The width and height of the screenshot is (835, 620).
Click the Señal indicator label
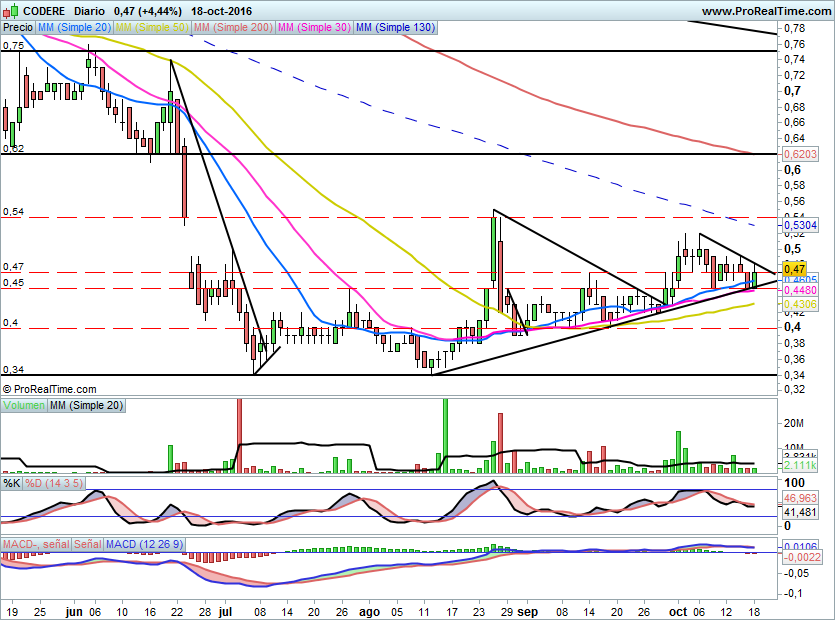(87, 543)
